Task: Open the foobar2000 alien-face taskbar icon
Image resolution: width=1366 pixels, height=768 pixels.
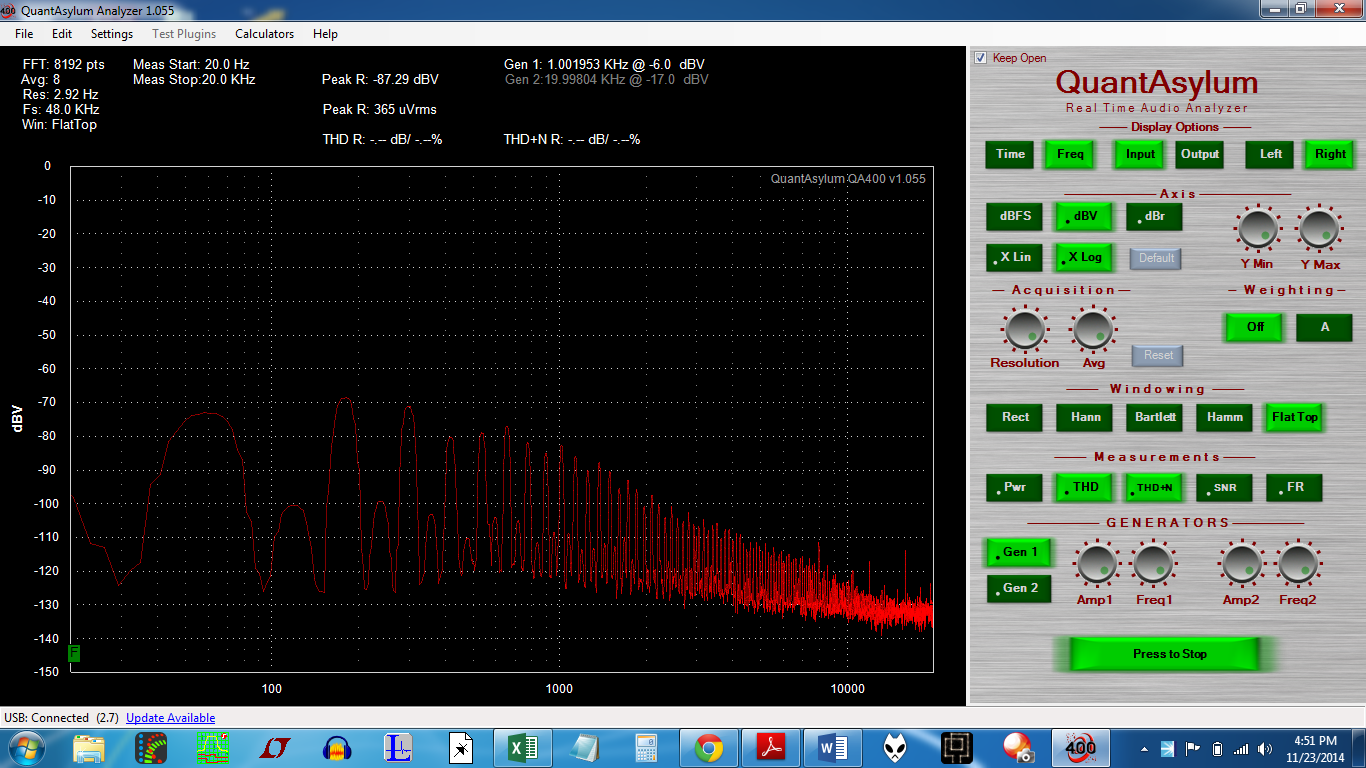Action: coord(895,747)
